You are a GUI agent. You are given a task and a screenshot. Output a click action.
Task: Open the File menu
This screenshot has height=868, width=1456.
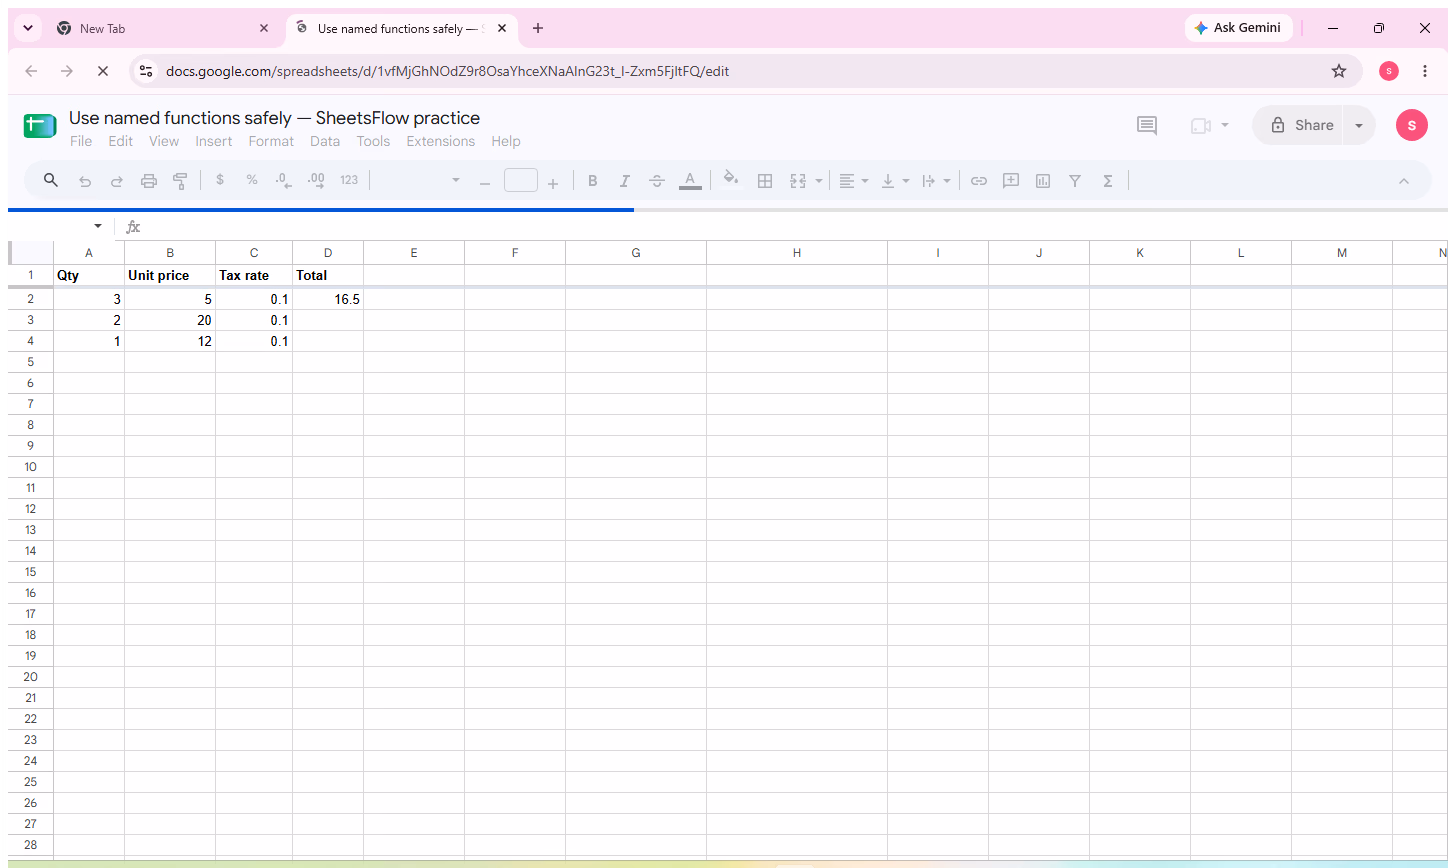click(x=81, y=141)
